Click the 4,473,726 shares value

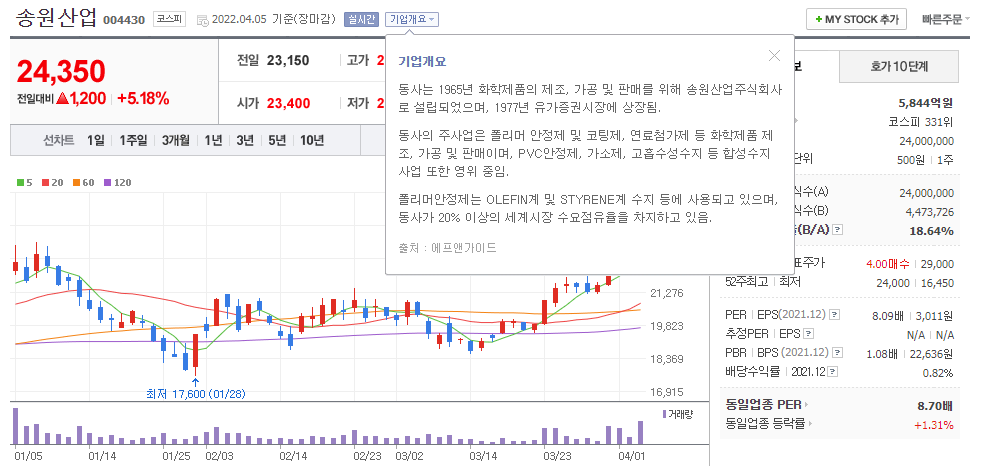coord(930,211)
